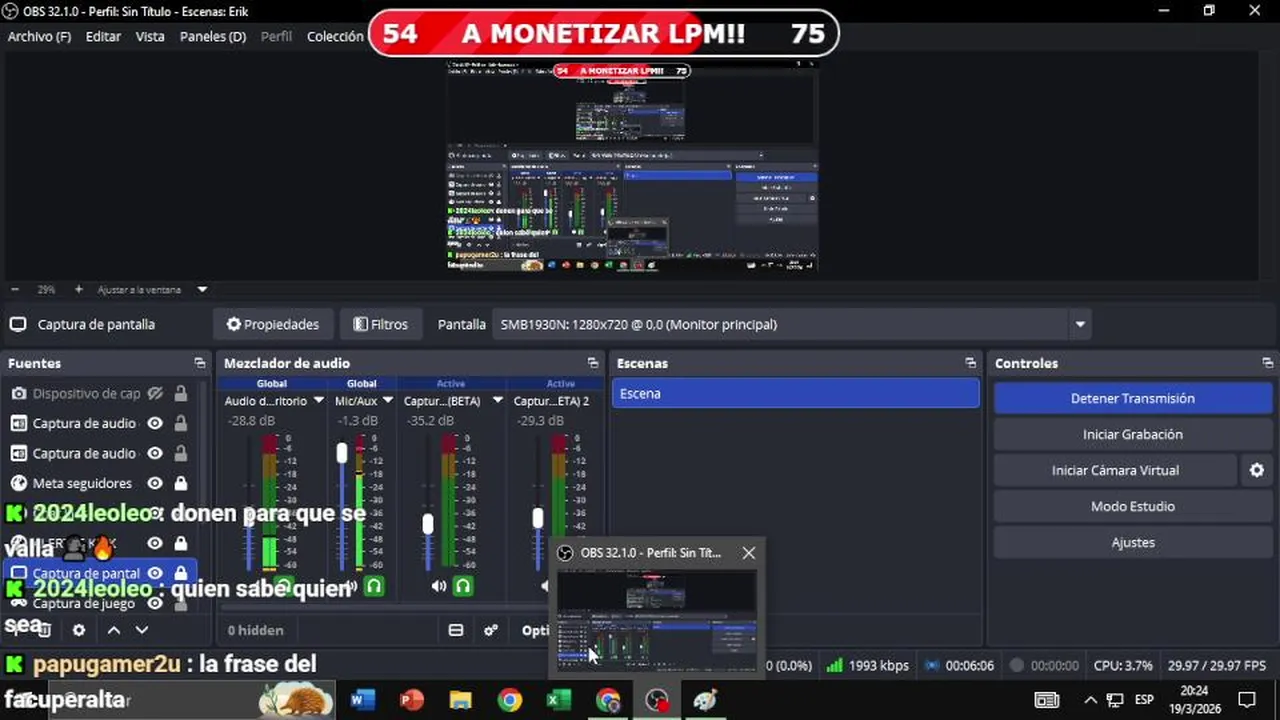Open Ajustar a la ventana zoom dropdown
The height and width of the screenshot is (720, 1280).
[x=202, y=289]
